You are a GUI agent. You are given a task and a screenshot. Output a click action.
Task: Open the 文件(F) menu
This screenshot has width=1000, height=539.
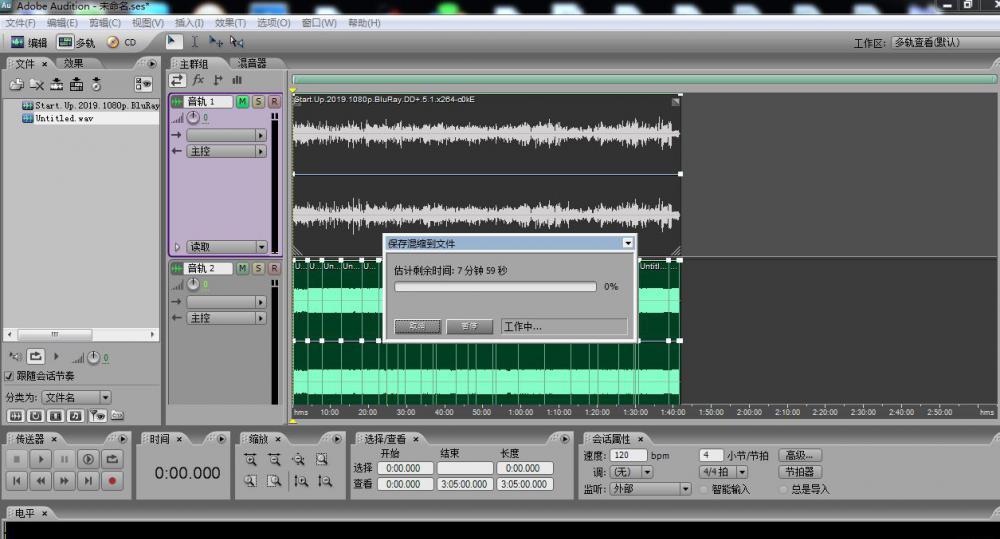(20, 23)
